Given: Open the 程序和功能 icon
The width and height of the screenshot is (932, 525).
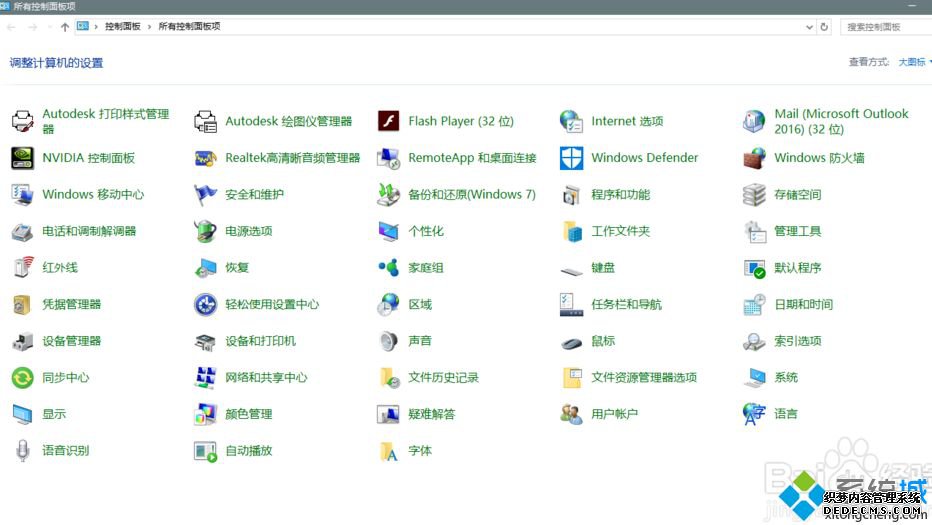Looking at the screenshot, I should click(x=572, y=194).
